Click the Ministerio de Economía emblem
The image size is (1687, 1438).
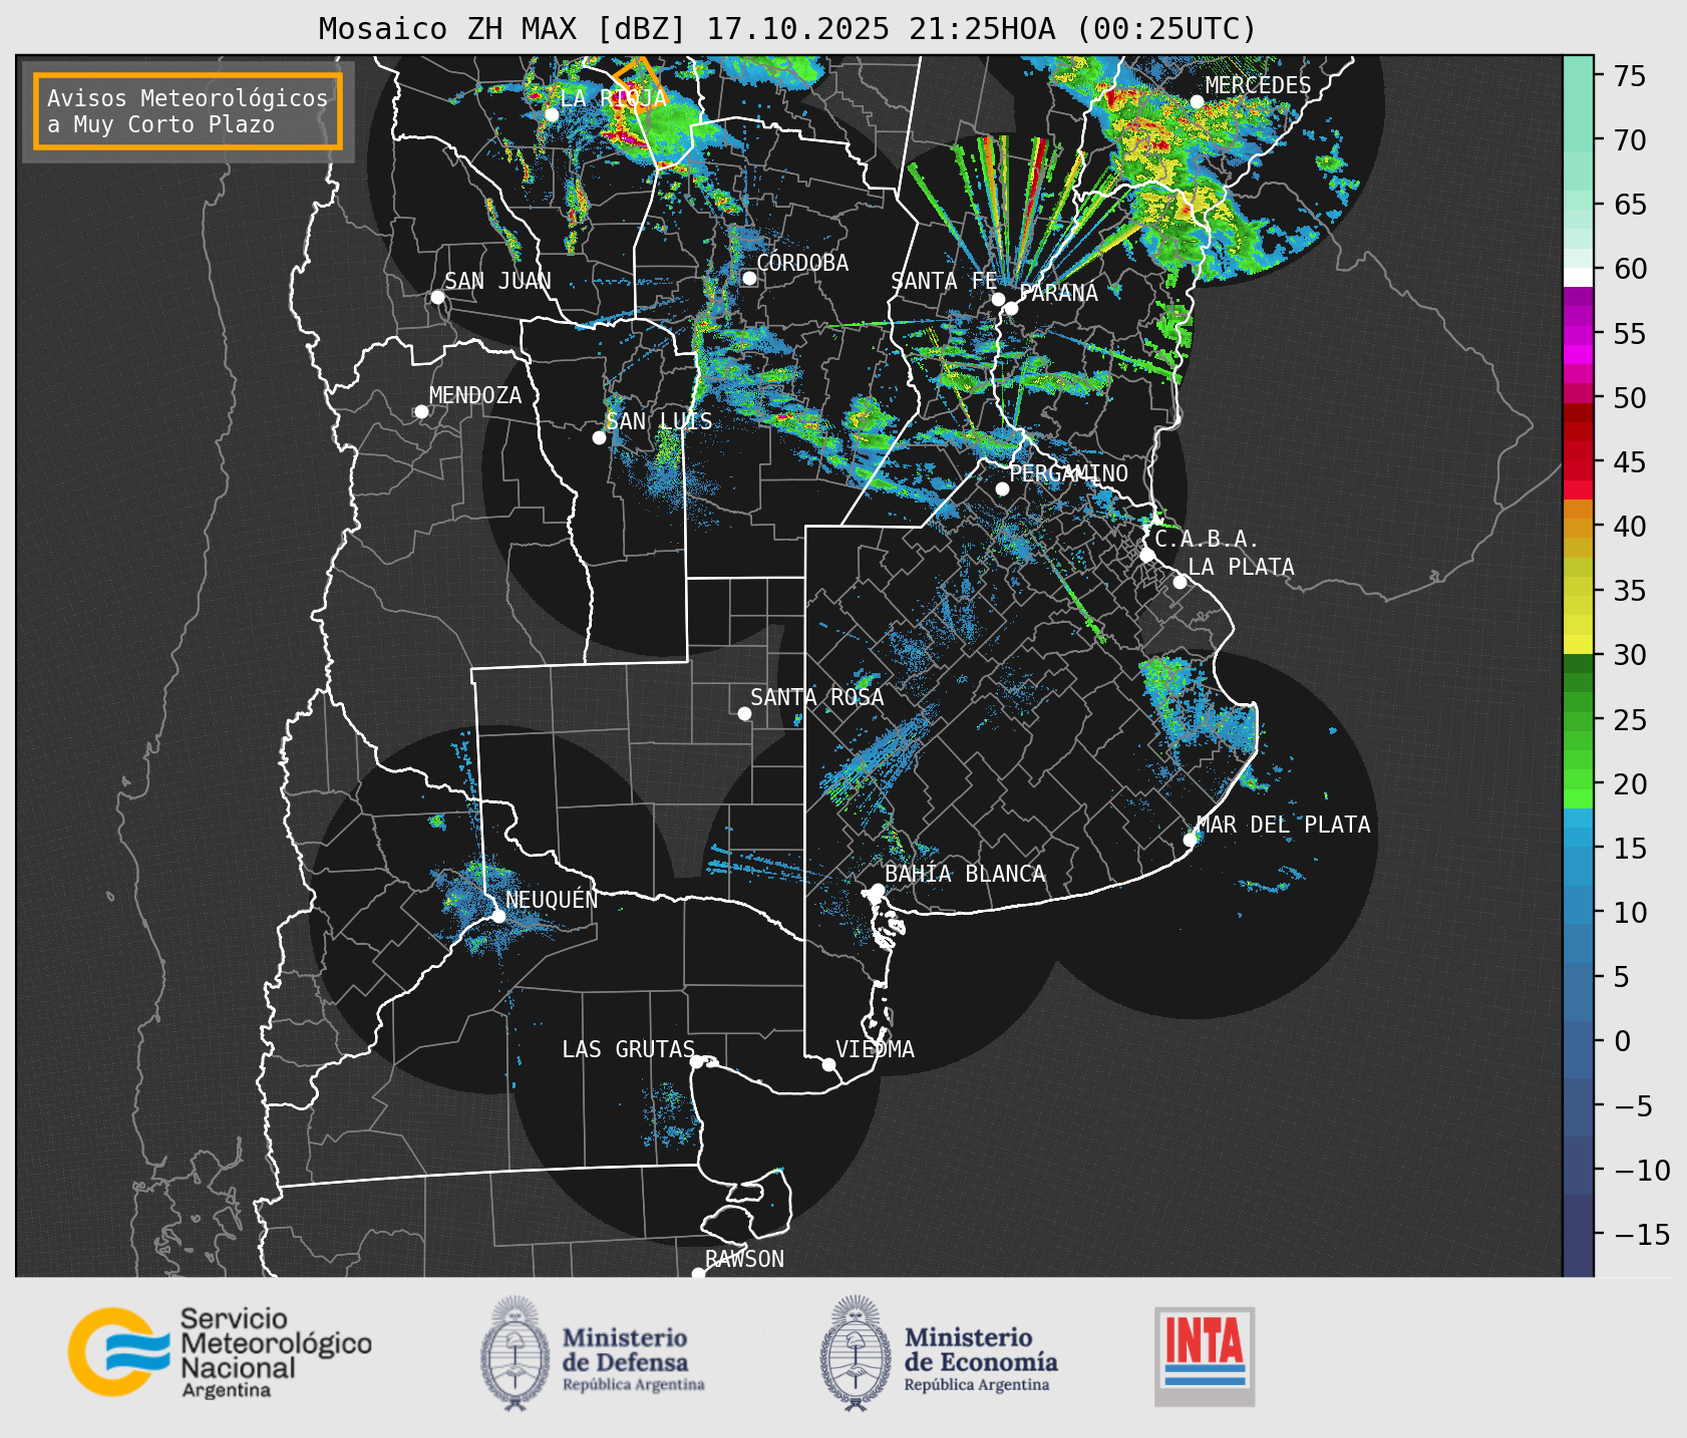click(x=855, y=1354)
